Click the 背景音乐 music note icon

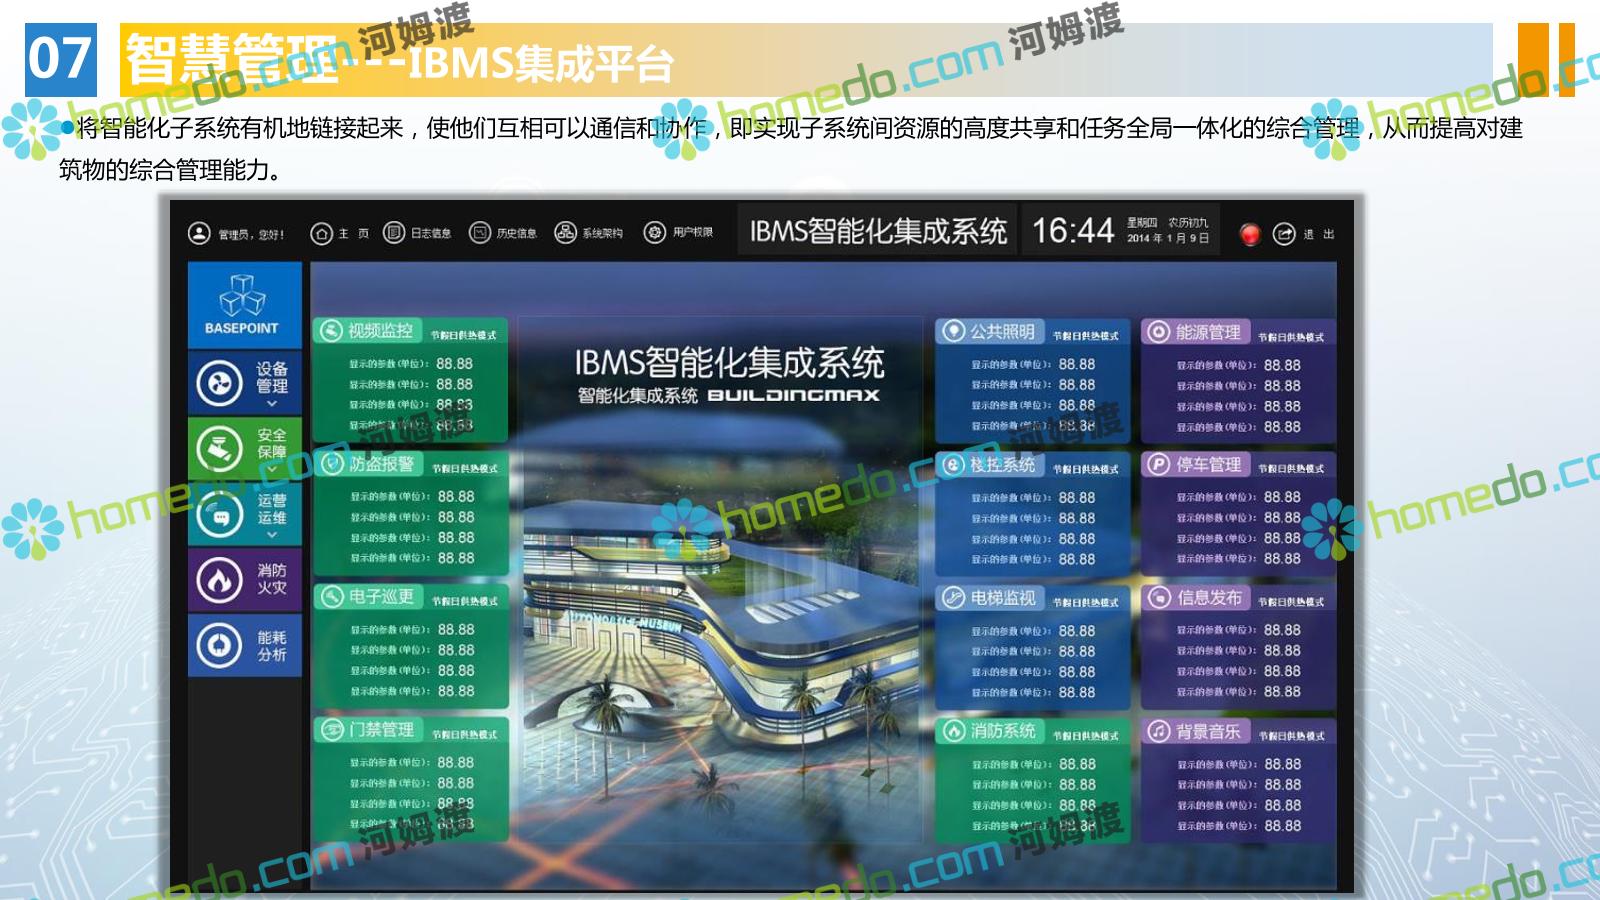1157,732
